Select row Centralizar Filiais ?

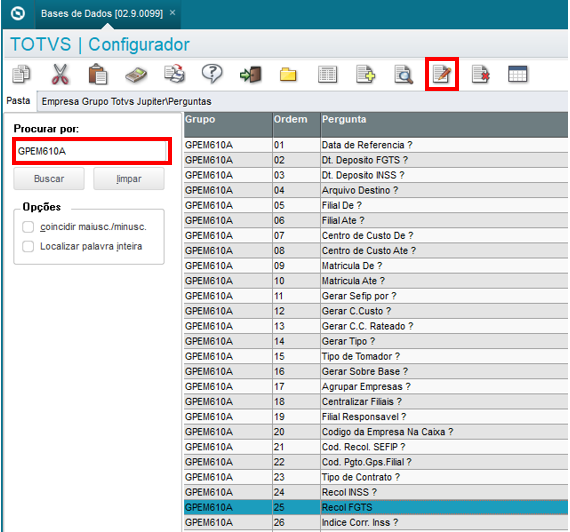pos(376,401)
